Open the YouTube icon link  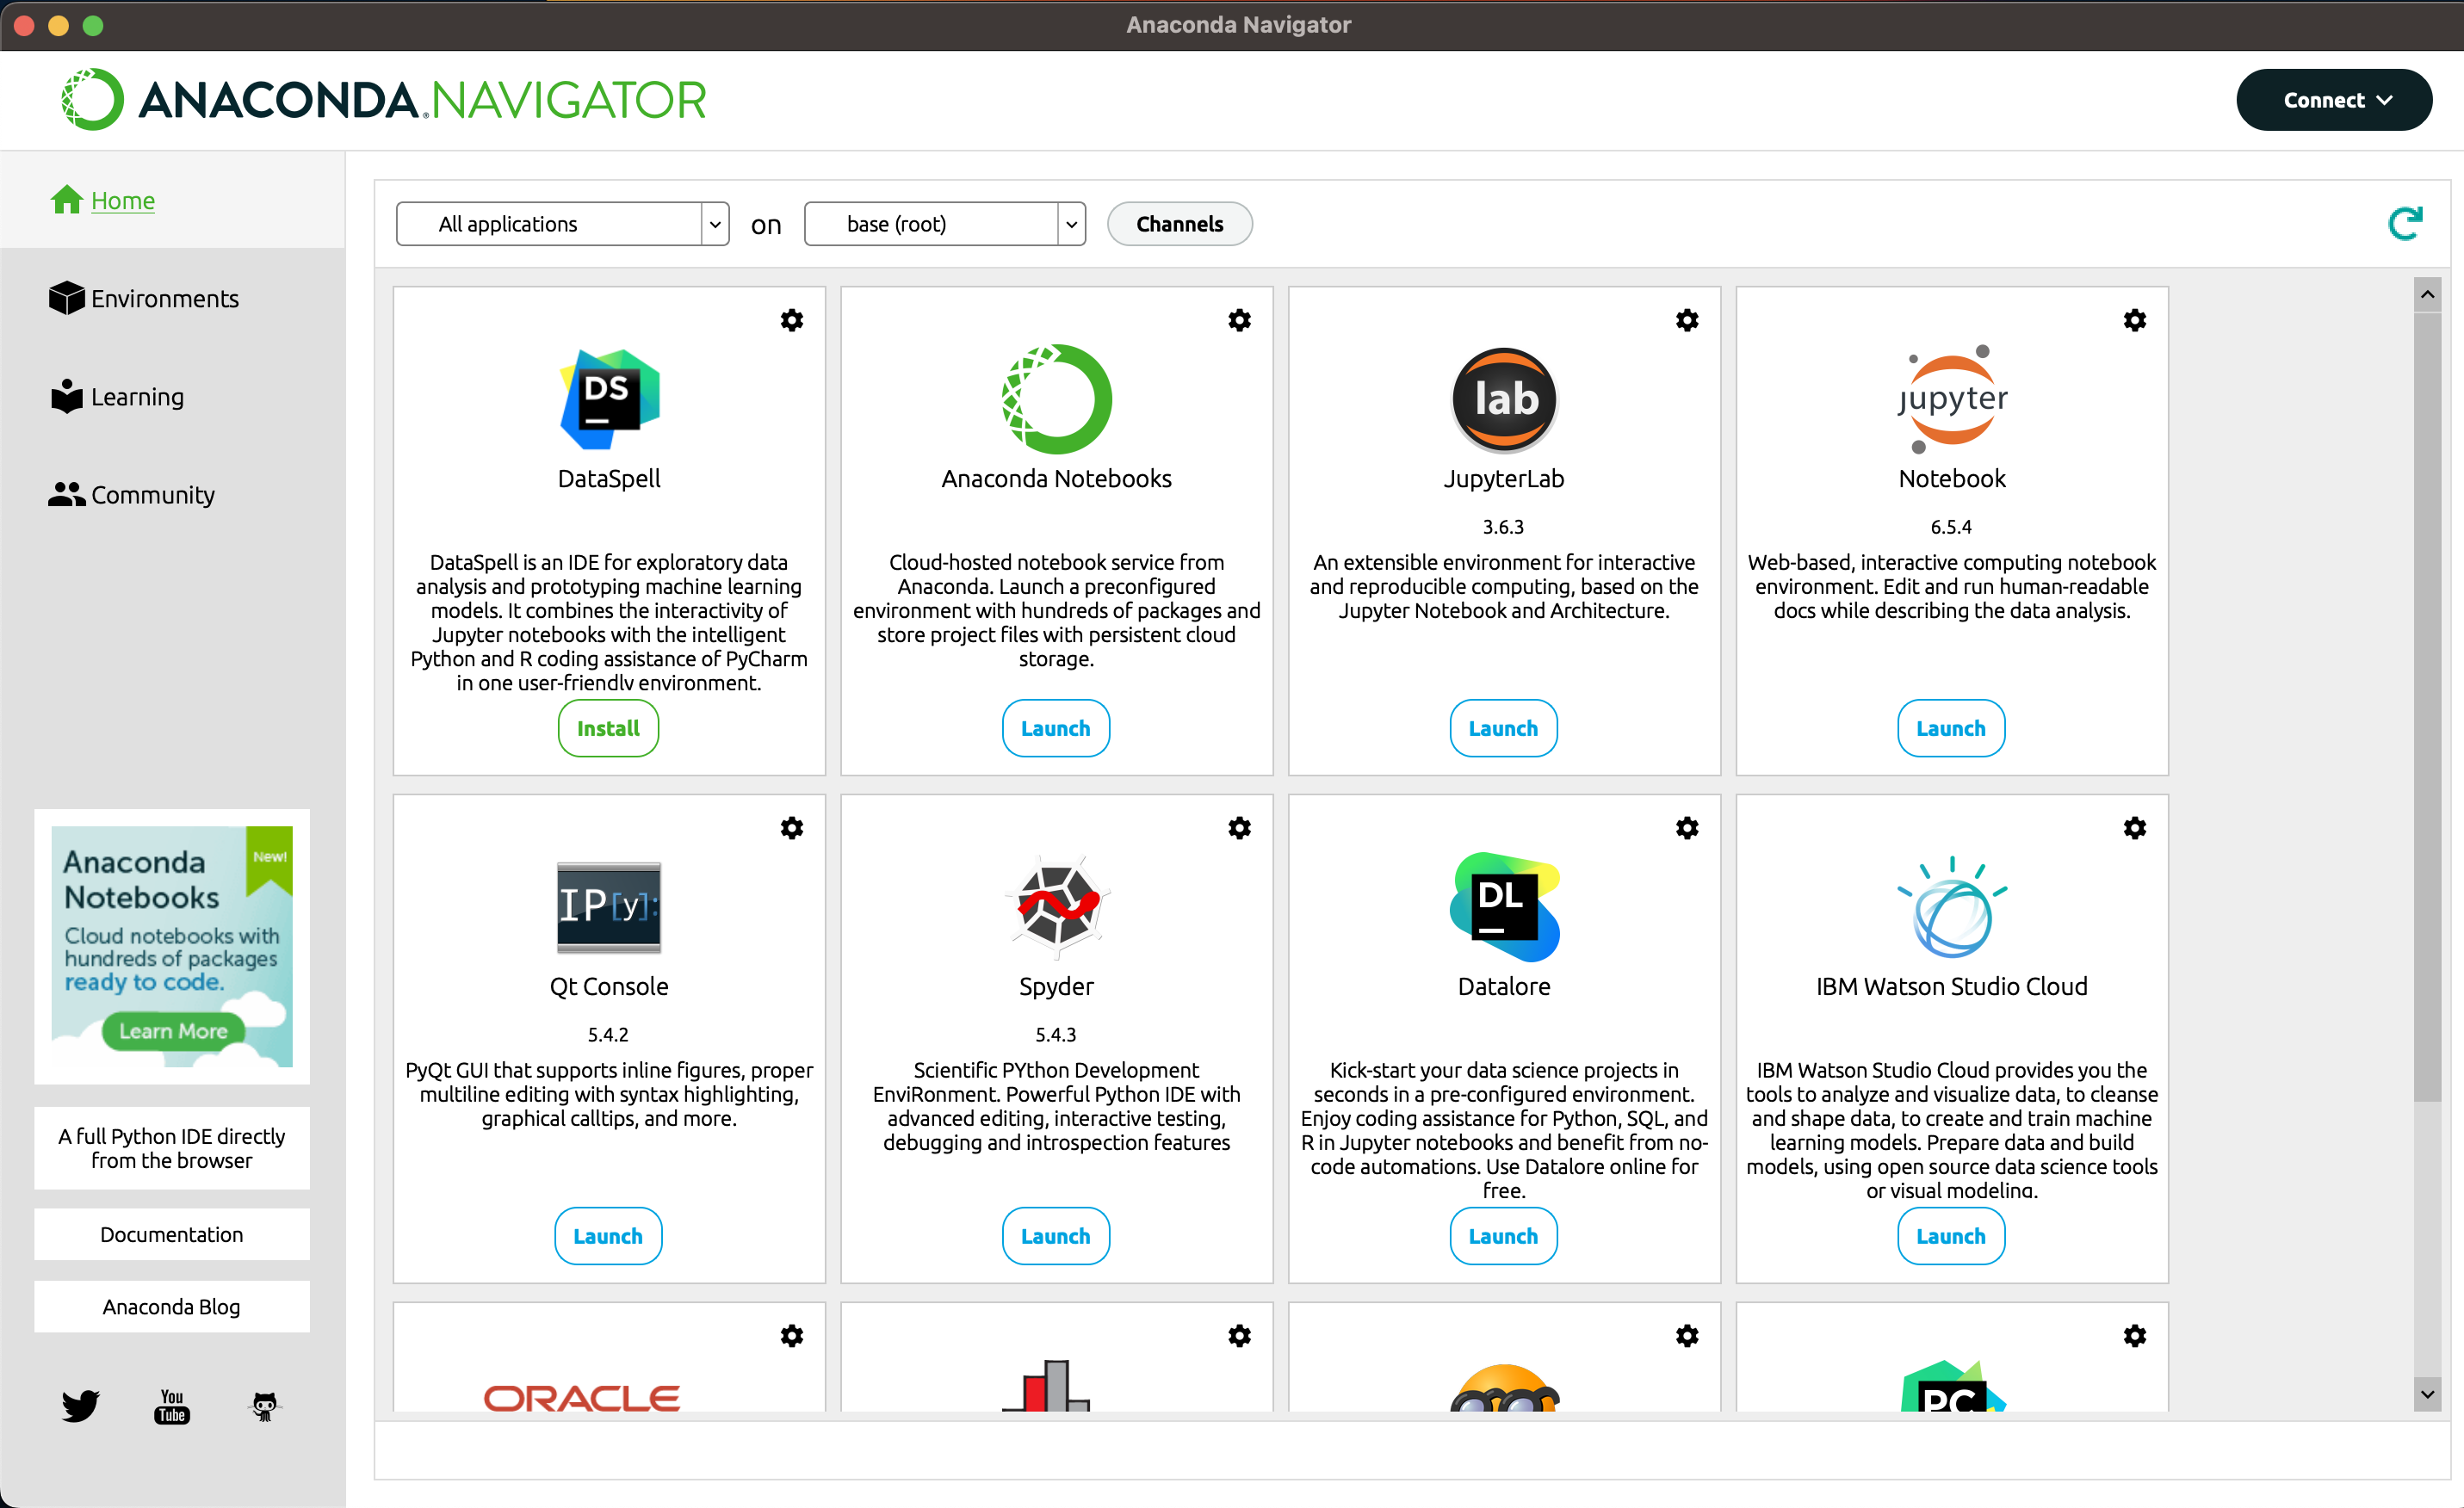[x=172, y=1405]
